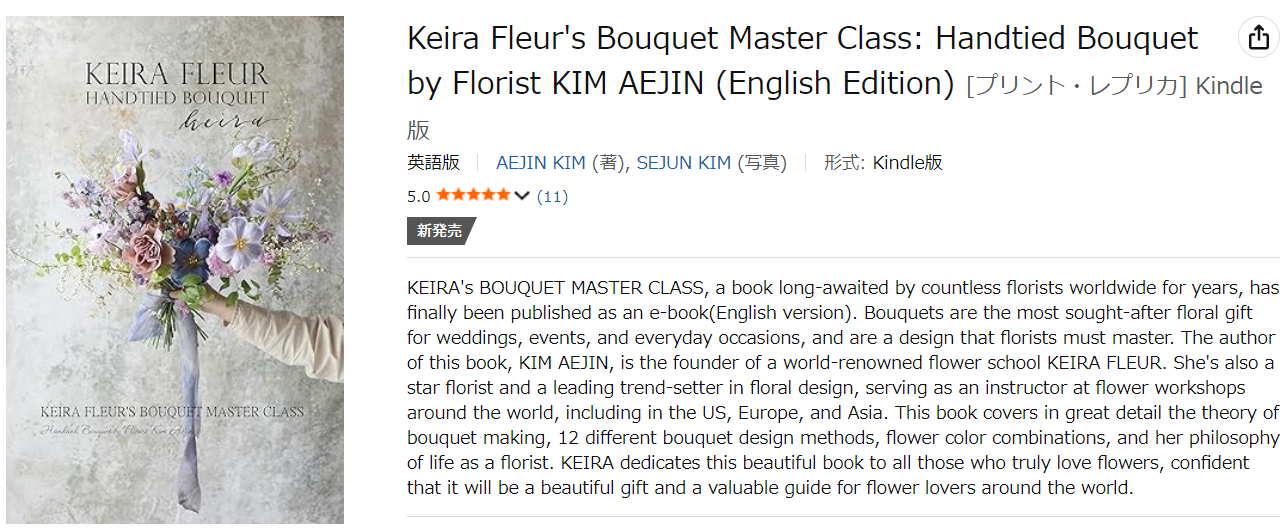The image size is (1286, 532).
Task: Click the five-star rating icons
Action: 473,195
